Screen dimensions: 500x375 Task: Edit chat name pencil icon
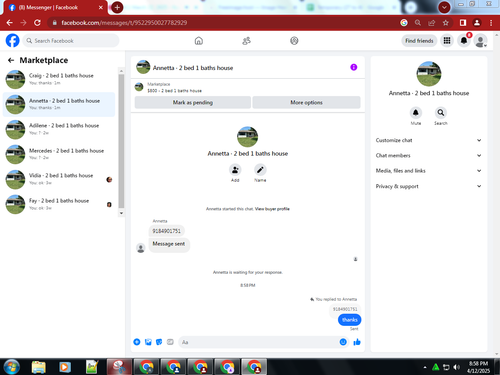(x=260, y=170)
